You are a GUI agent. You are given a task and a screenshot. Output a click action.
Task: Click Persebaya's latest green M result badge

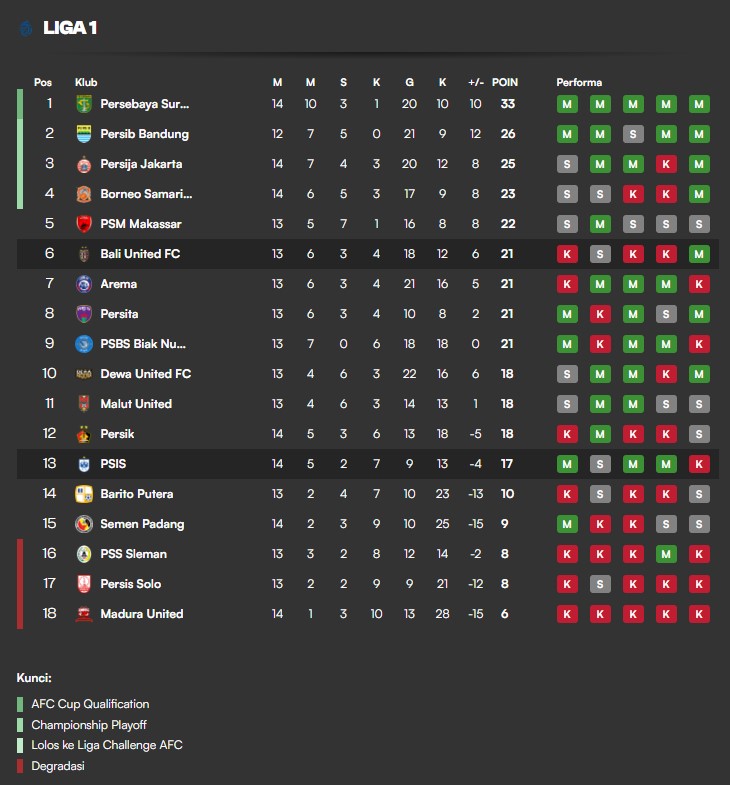point(699,104)
